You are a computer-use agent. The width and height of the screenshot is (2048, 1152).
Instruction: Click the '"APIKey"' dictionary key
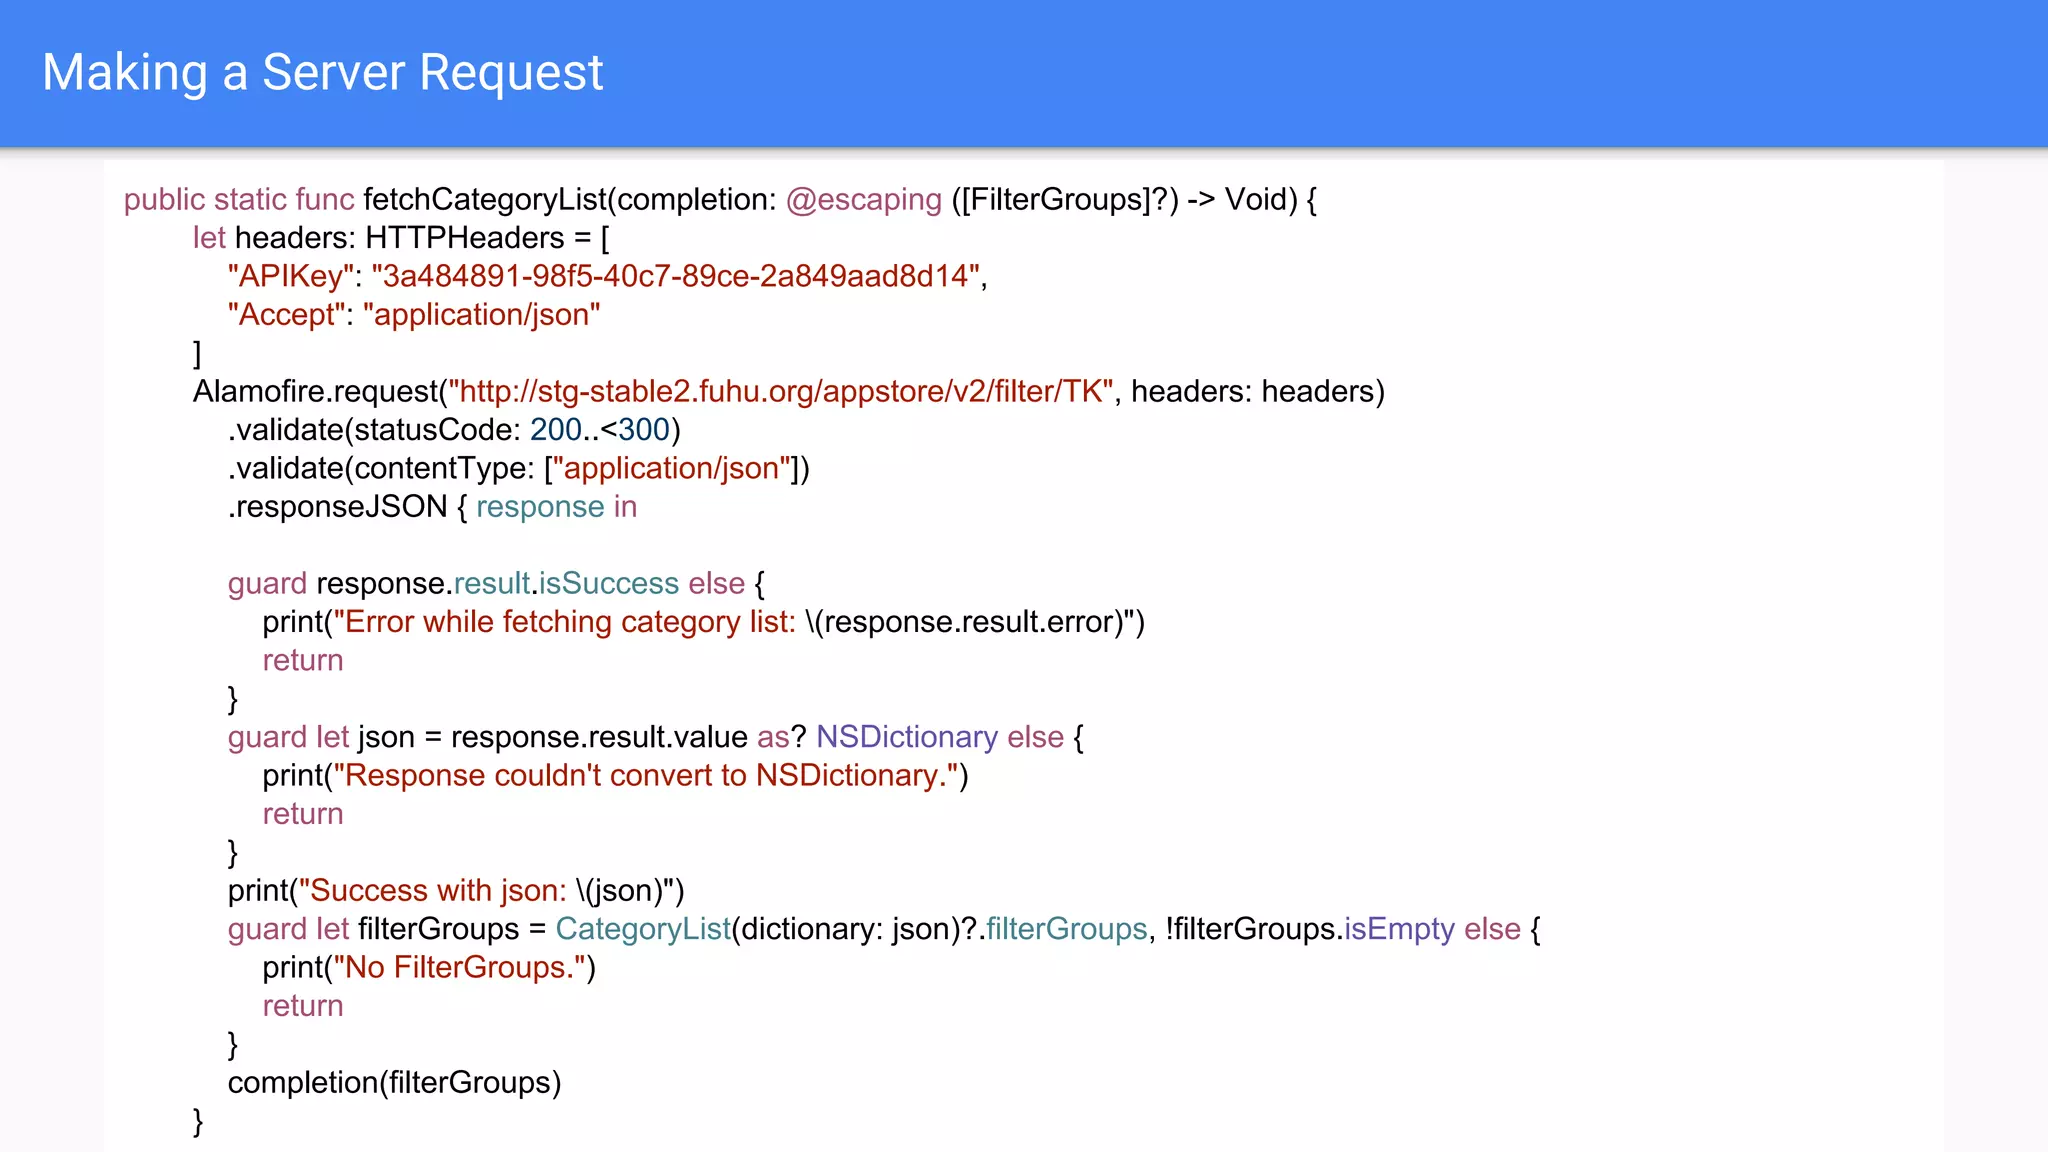click(x=291, y=276)
